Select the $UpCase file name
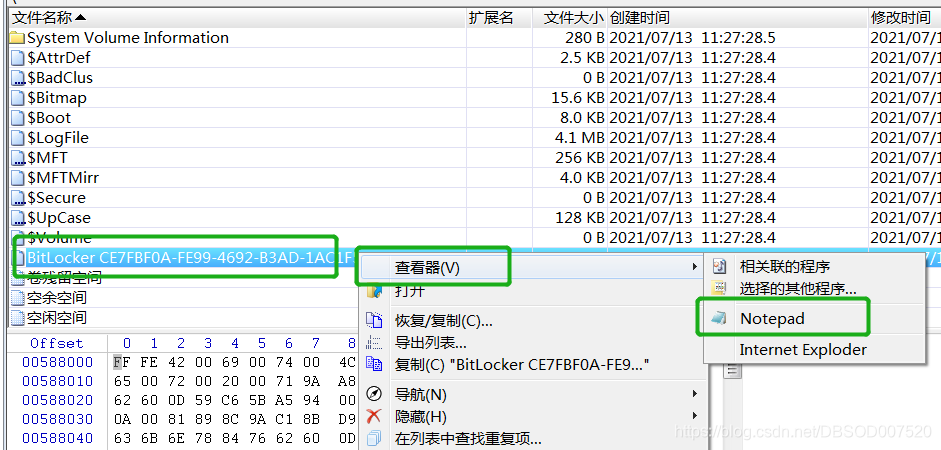The height and width of the screenshot is (450, 941). click(x=59, y=218)
